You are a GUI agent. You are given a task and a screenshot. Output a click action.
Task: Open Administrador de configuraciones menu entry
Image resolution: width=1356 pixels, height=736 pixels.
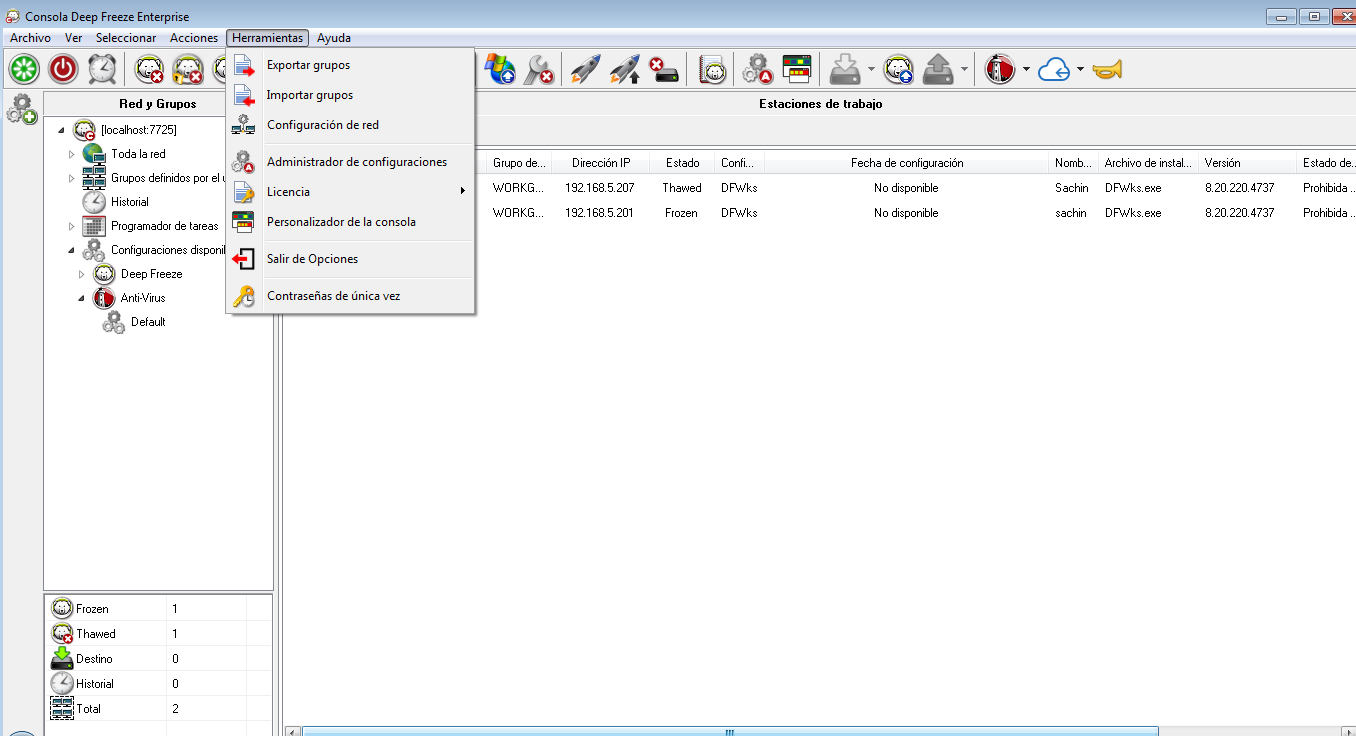pyautogui.click(x=351, y=162)
